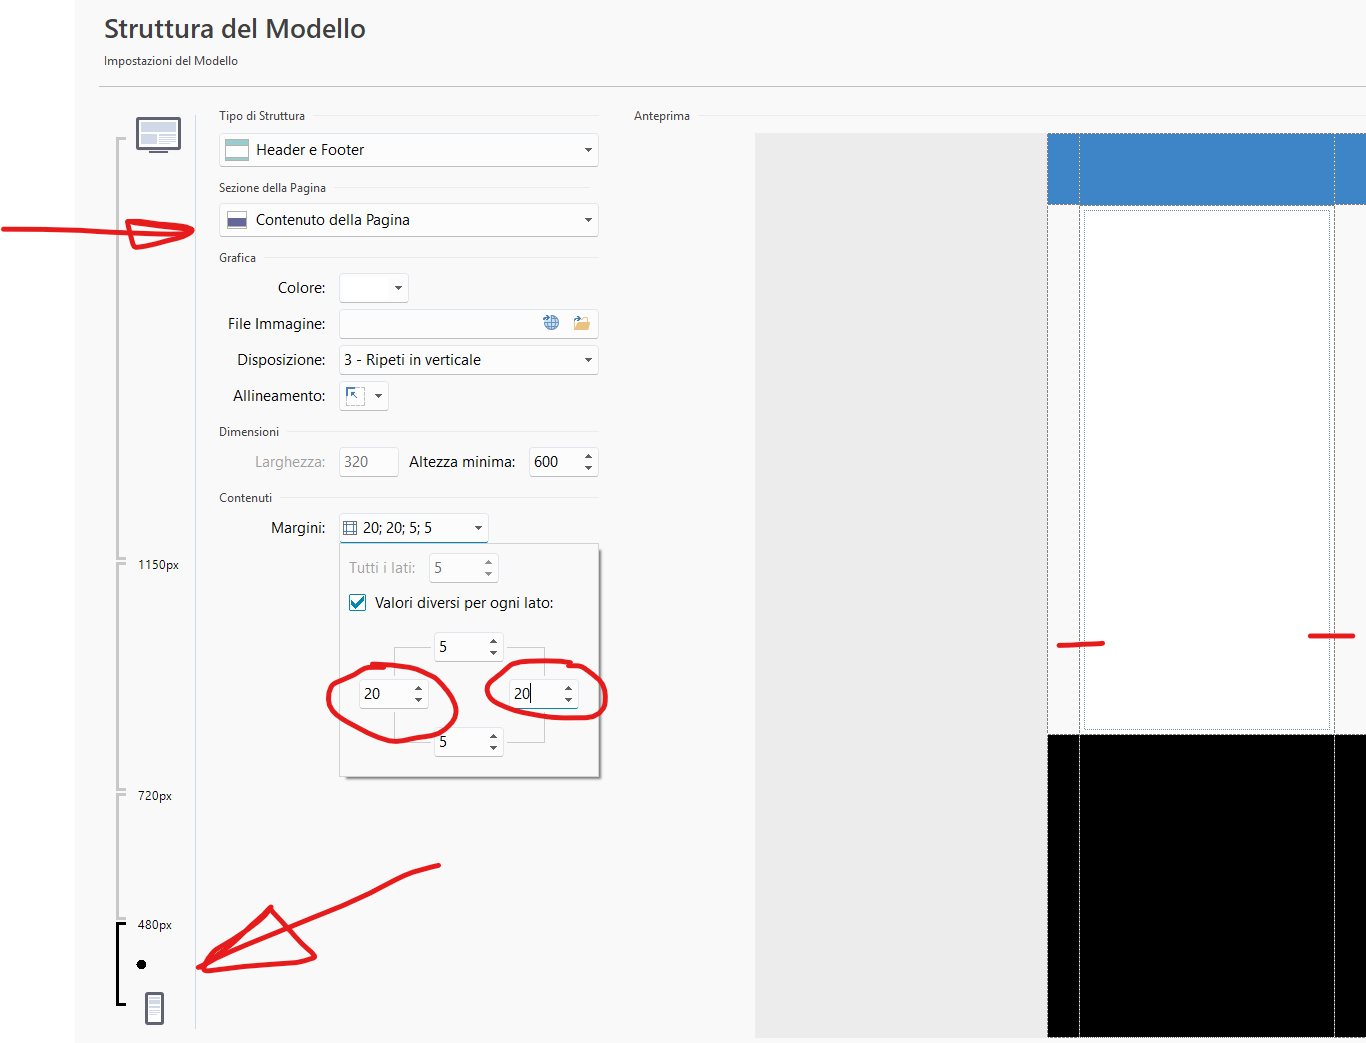Open the Sezione della Pagina dropdown
Screen dimensions: 1366x1043
click(408, 220)
